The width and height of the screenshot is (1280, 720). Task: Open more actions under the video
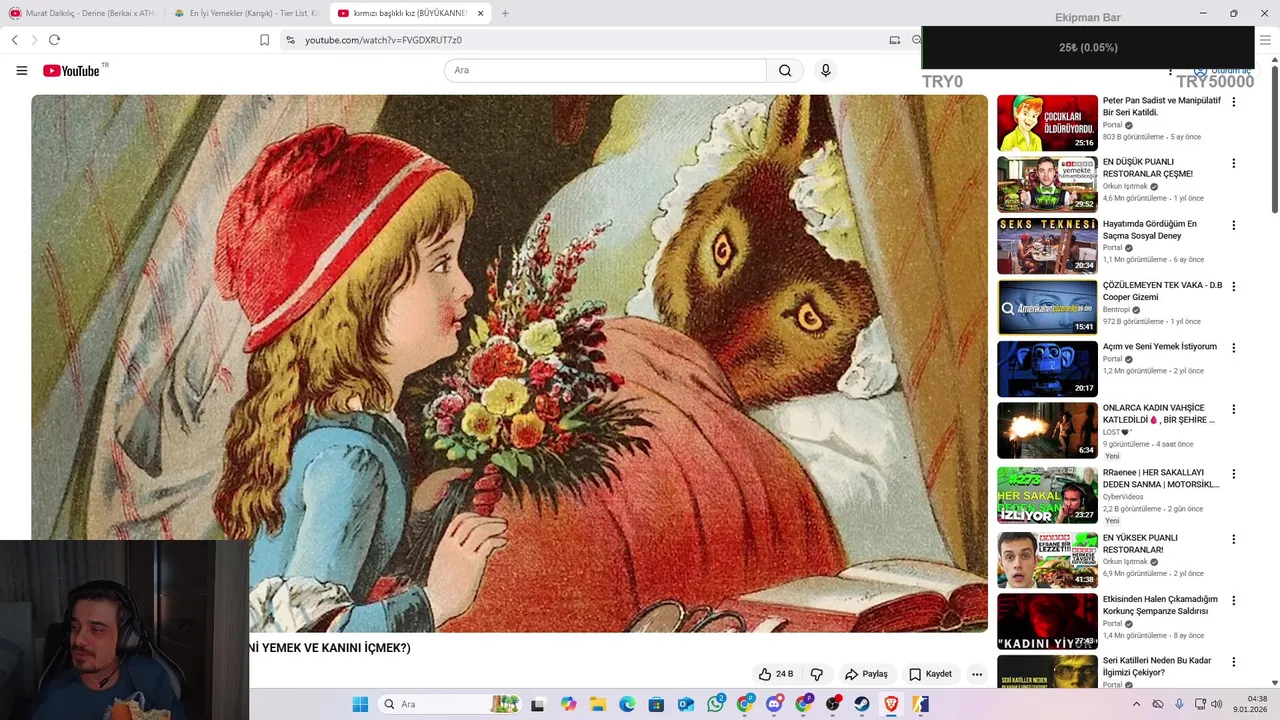[x=977, y=674]
